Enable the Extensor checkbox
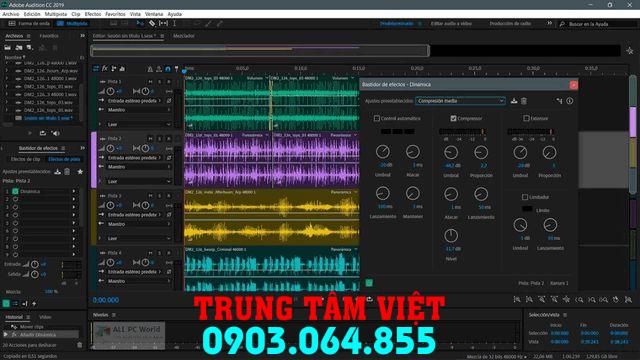This screenshot has width=640, height=360. 526,118
